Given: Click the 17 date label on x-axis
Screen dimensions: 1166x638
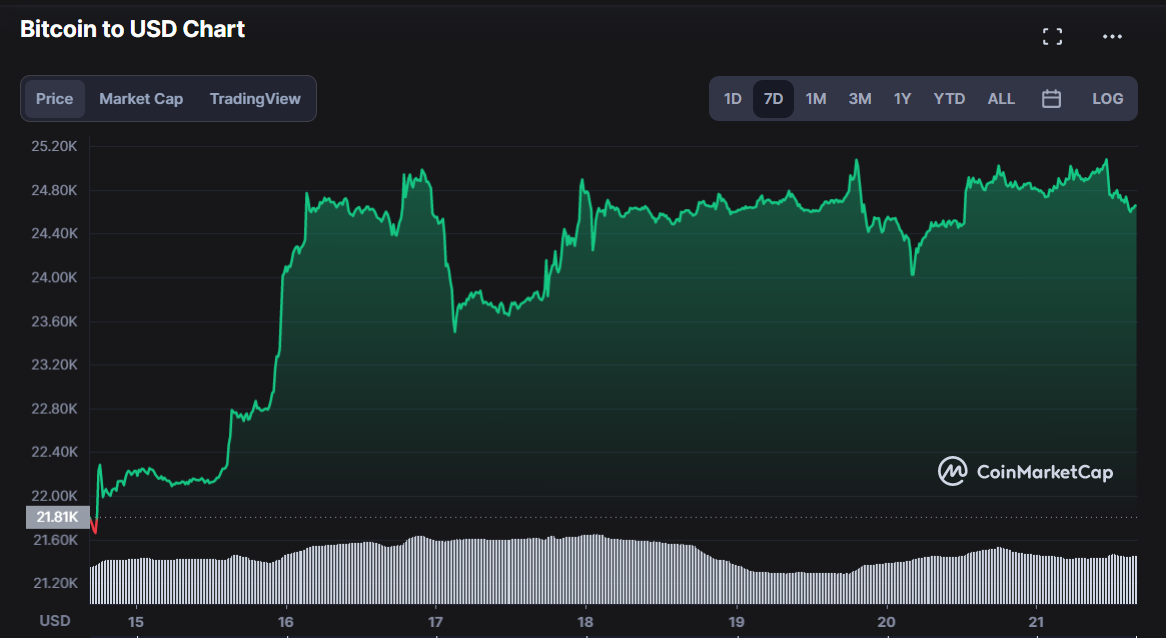Looking at the screenshot, I should coord(435,622).
